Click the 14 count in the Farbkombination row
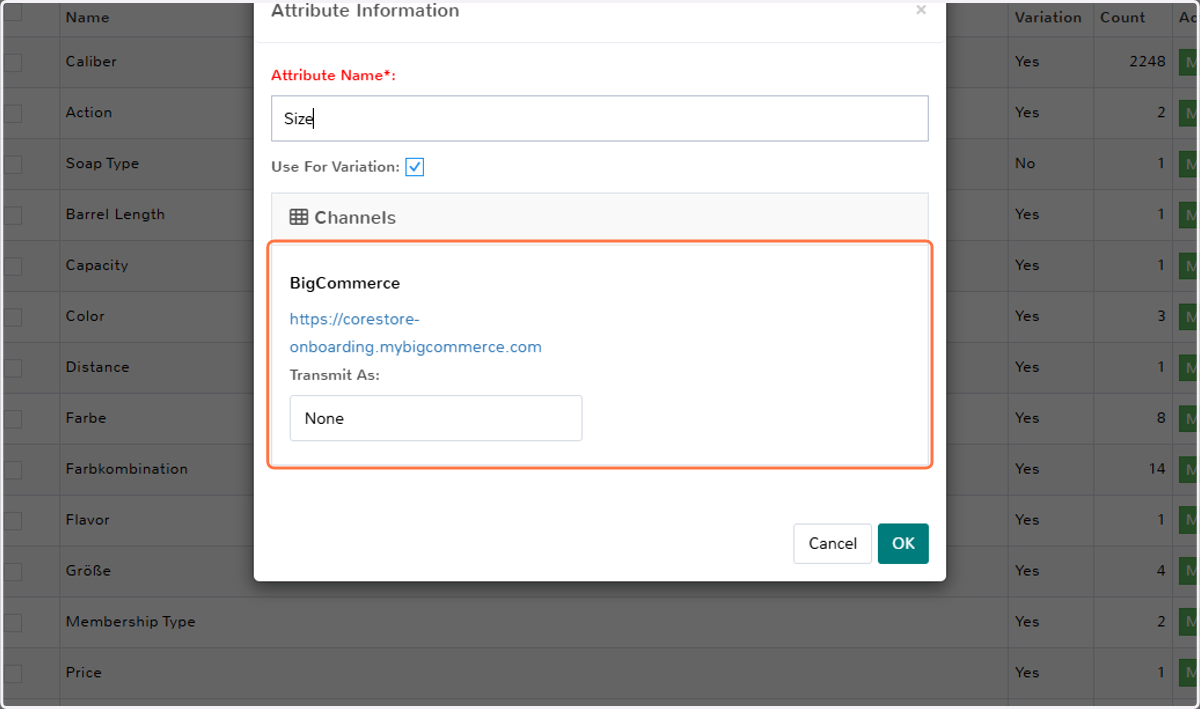Image resolution: width=1200 pixels, height=709 pixels. 1157,469
